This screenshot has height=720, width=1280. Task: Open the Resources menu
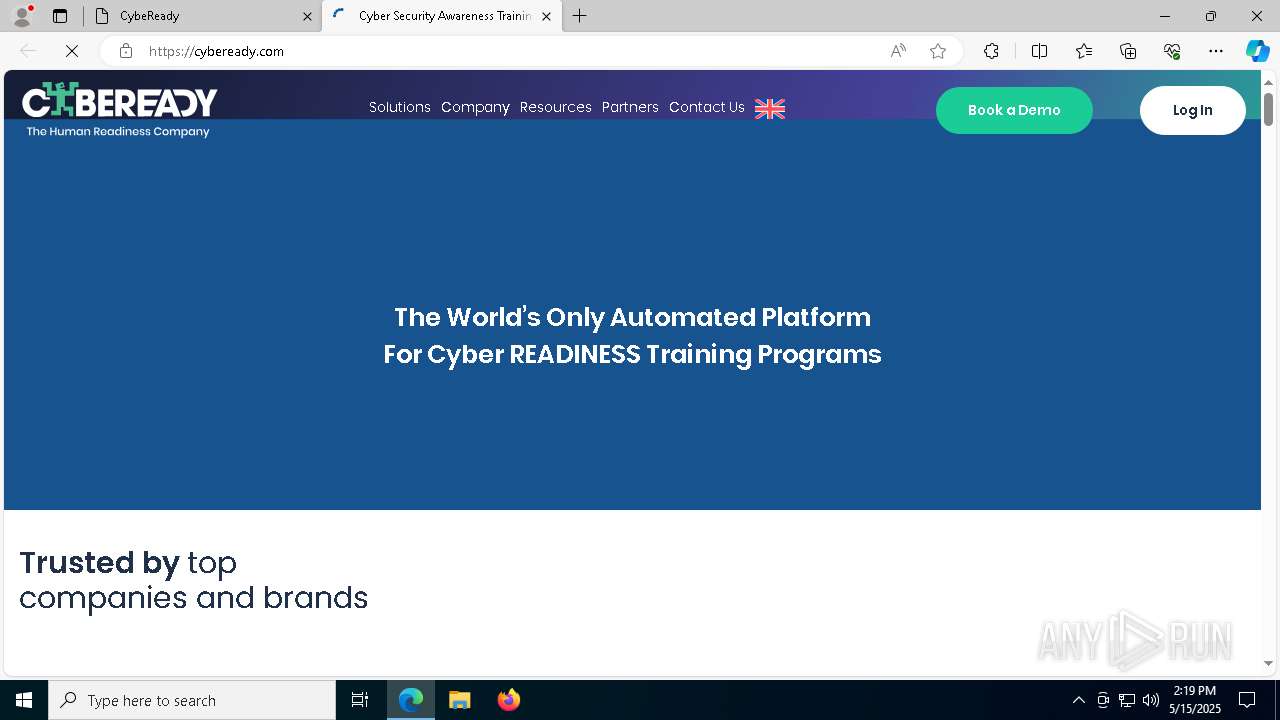556,107
